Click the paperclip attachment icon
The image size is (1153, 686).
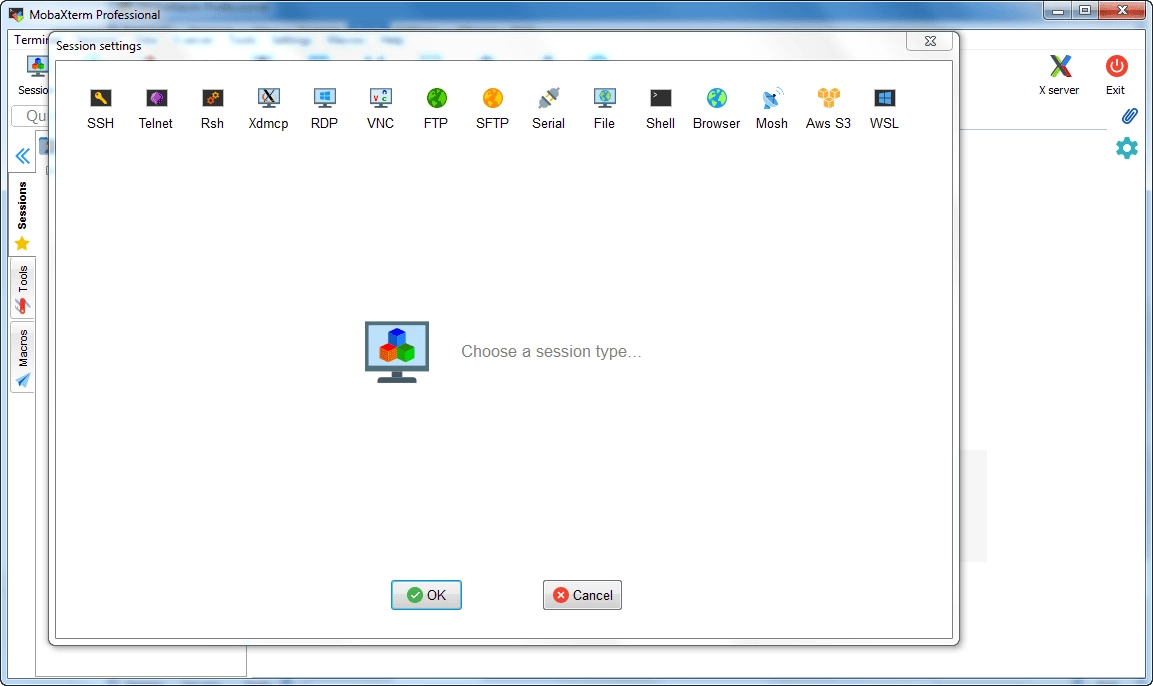(1129, 116)
